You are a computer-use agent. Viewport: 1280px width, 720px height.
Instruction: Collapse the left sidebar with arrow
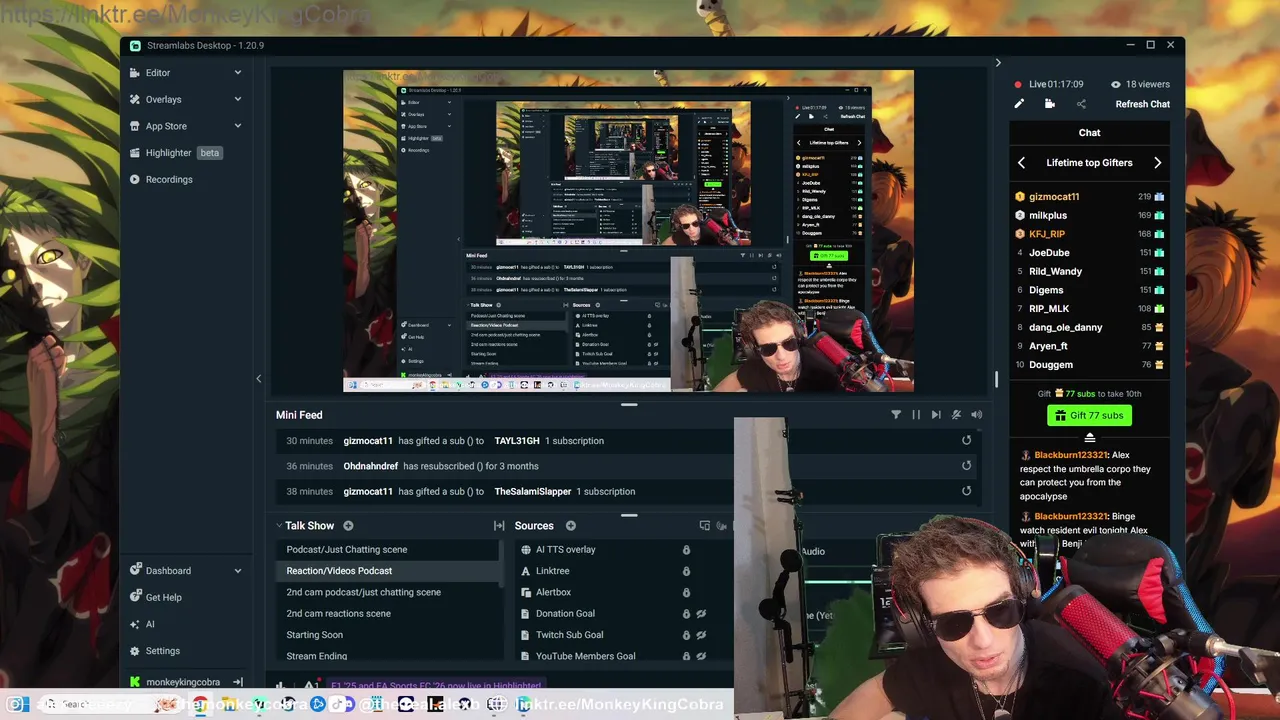[x=258, y=378]
